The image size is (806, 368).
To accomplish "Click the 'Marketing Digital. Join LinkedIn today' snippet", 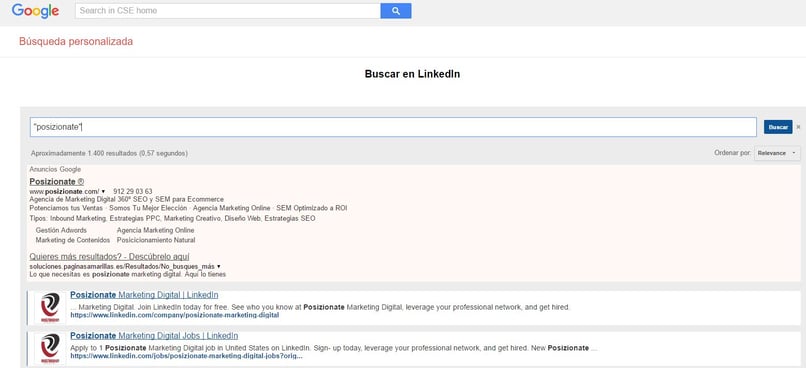I will (x=320, y=307).
